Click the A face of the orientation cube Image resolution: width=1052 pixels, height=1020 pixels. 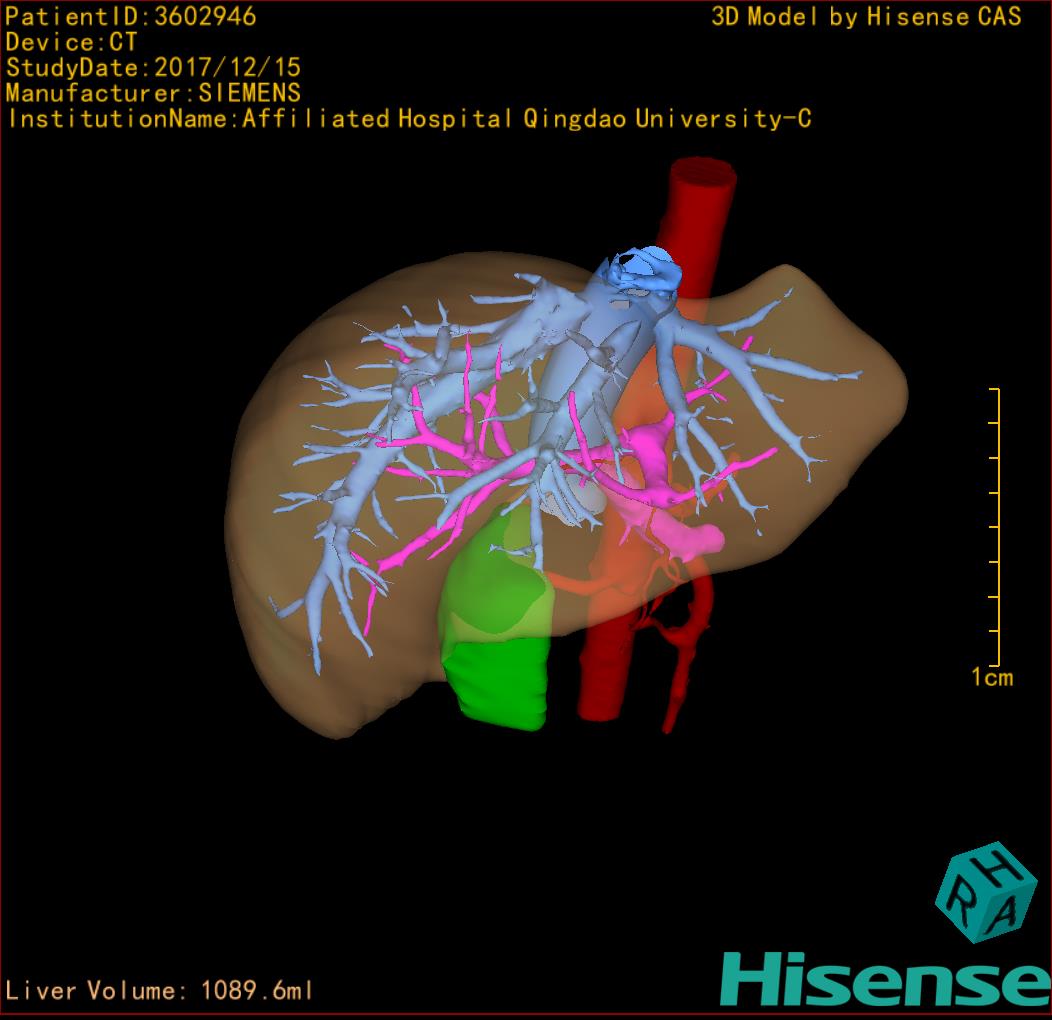click(1004, 912)
